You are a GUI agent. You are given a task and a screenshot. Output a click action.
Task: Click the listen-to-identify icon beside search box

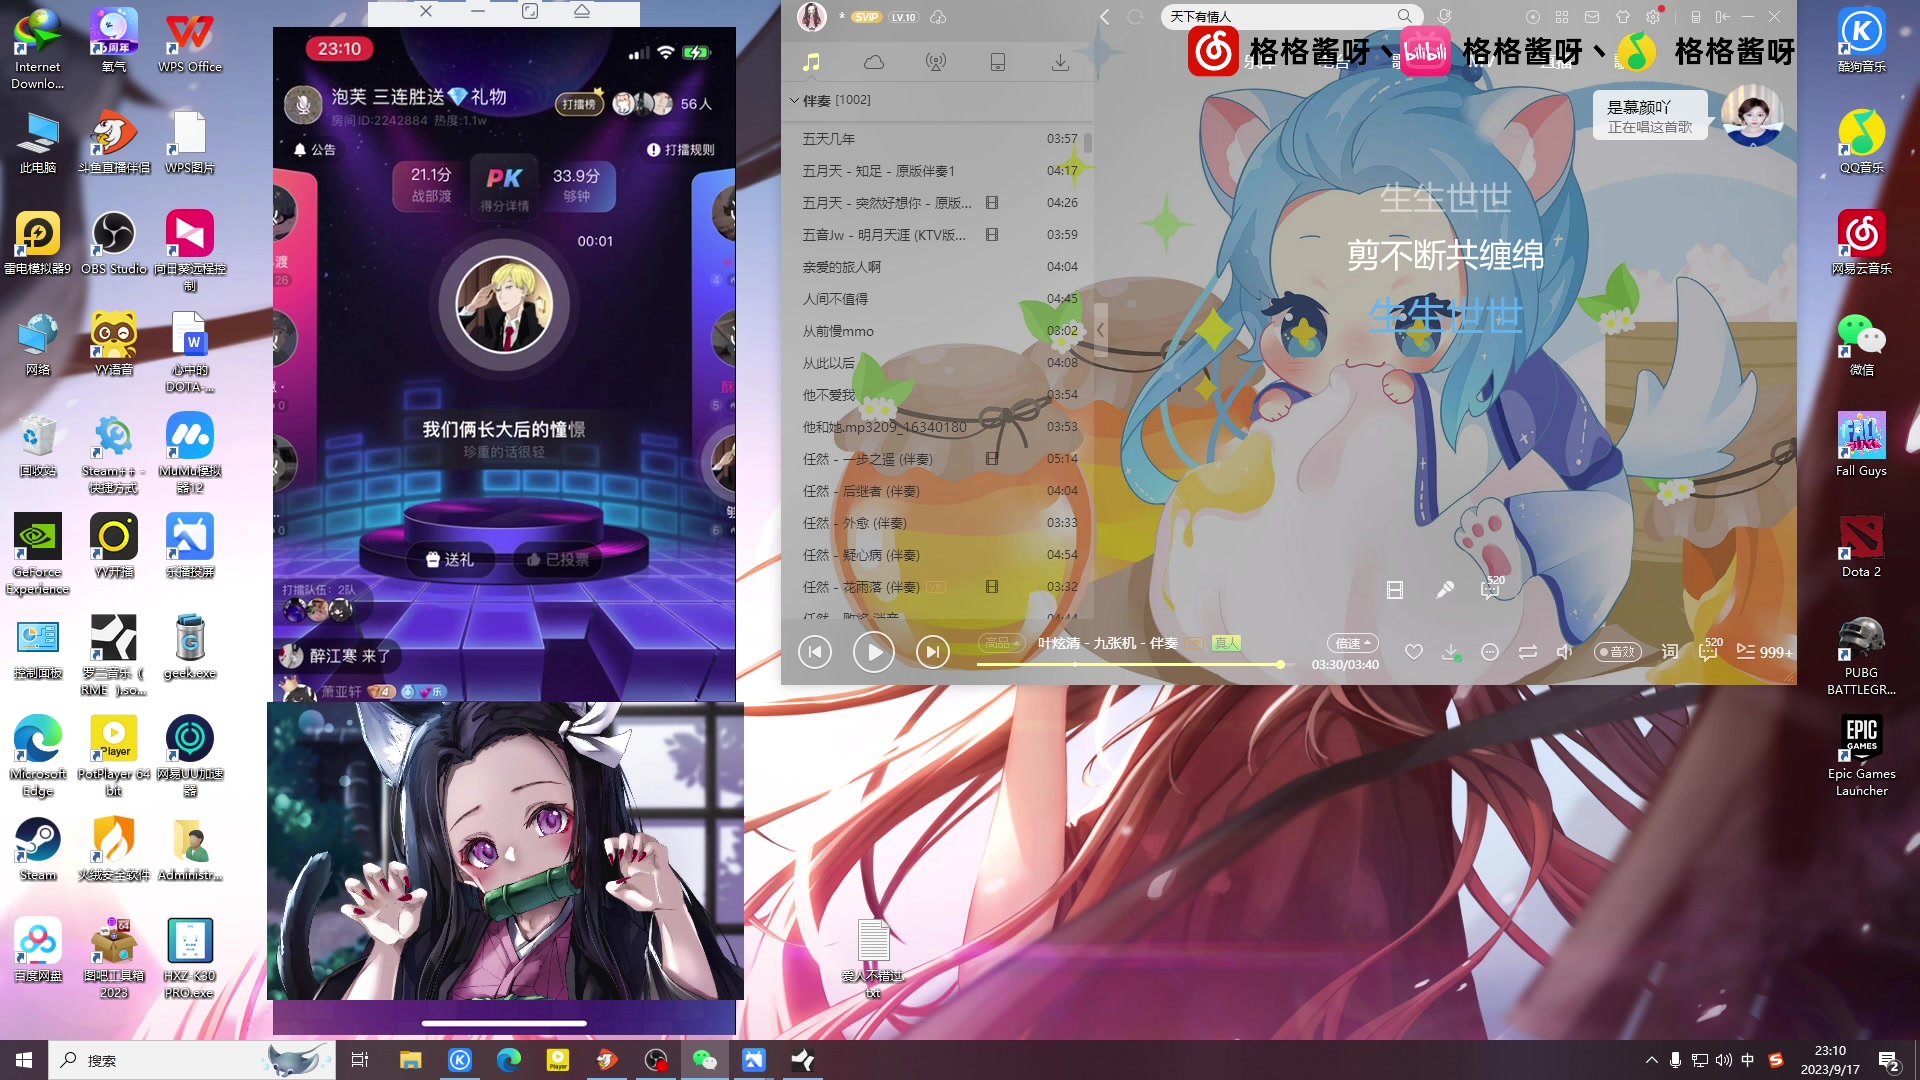[x=1444, y=17]
